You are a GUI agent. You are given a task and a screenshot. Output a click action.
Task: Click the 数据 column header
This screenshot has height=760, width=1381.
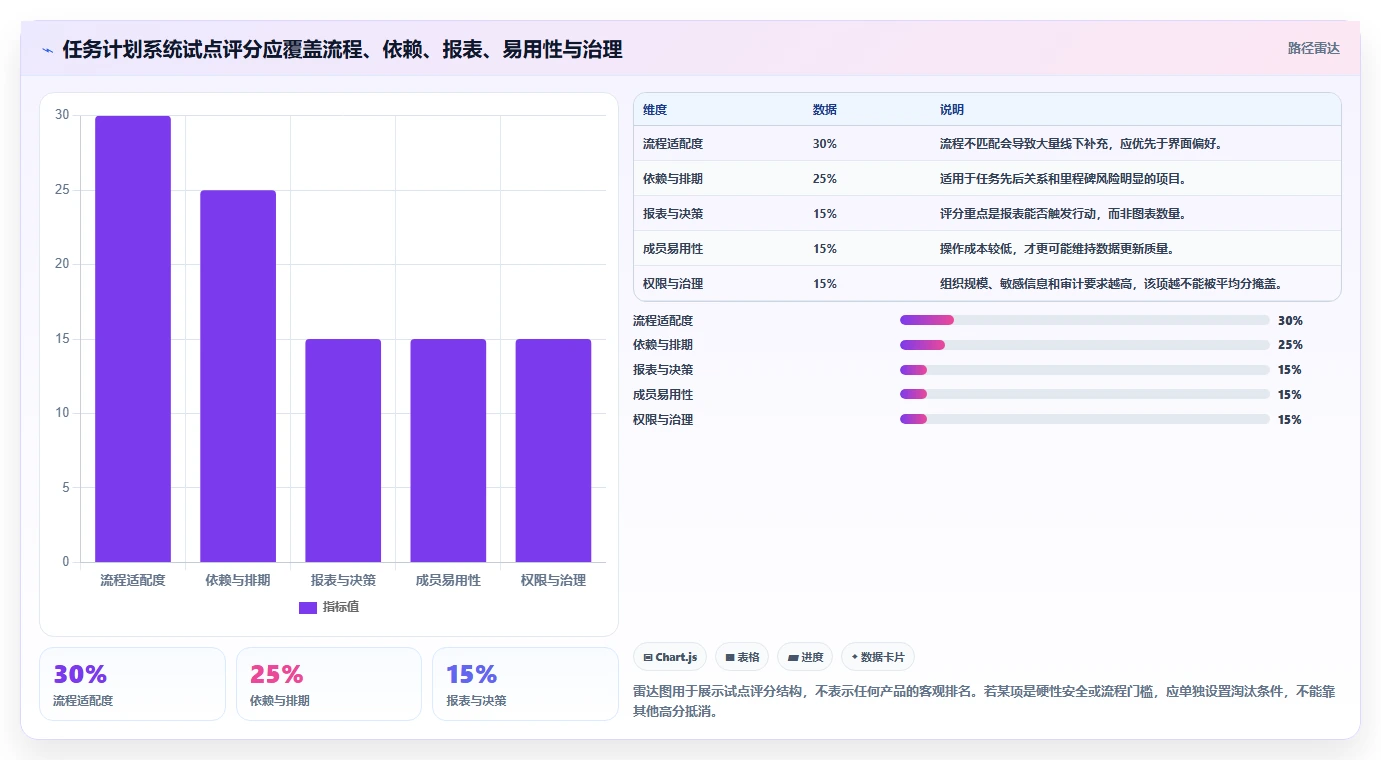825,109
